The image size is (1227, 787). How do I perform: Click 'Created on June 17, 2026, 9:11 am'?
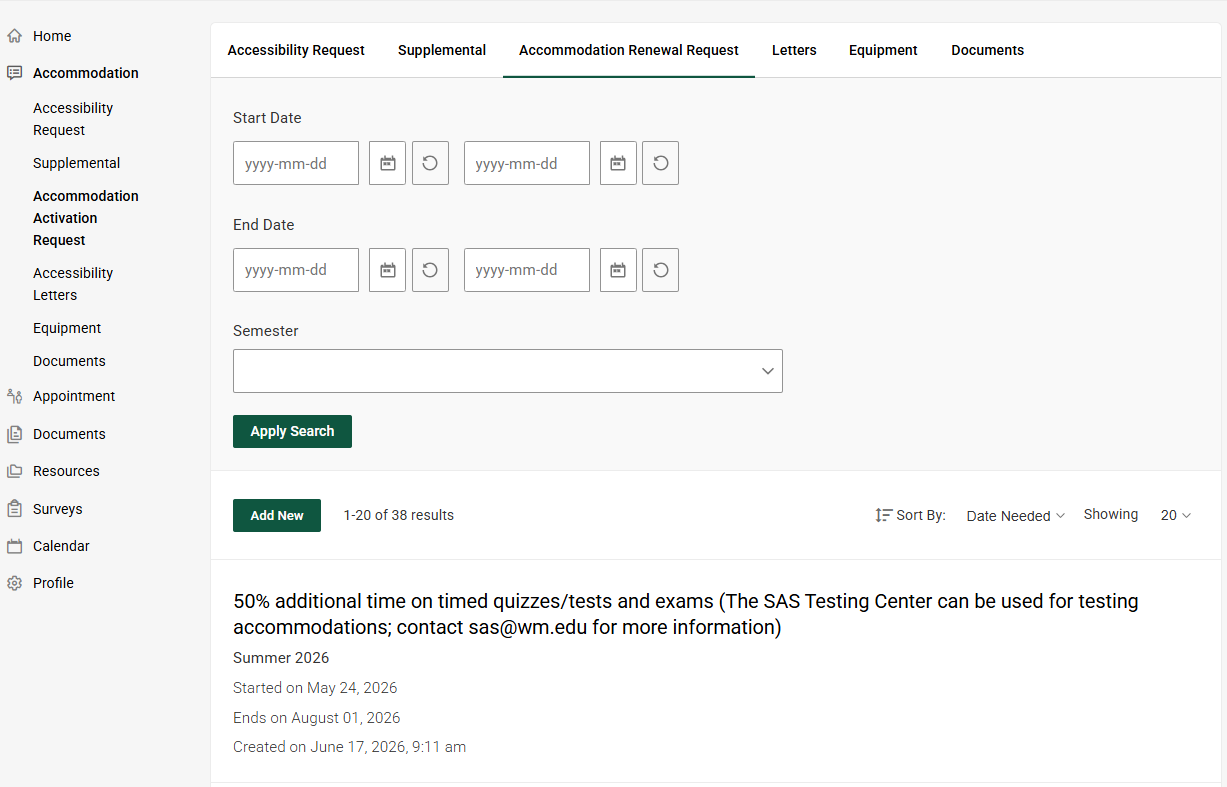tap(349, 747)
